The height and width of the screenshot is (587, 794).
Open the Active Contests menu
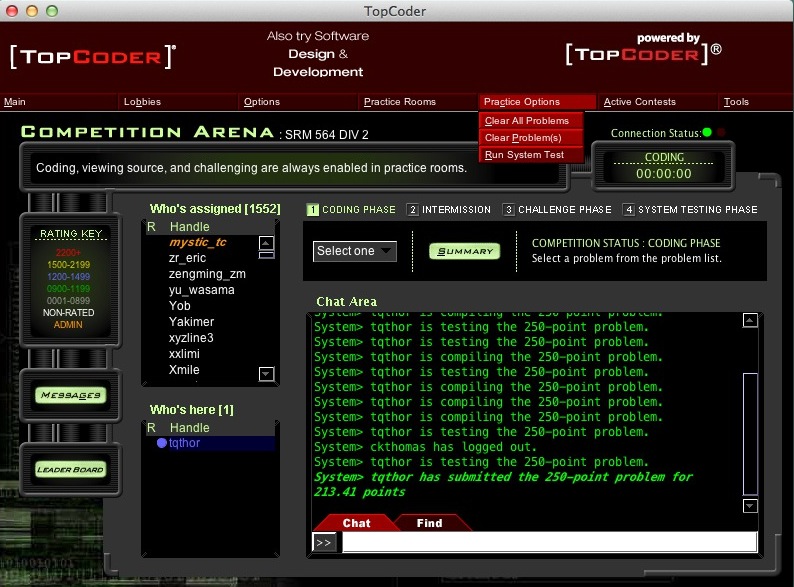coord(639,102)
